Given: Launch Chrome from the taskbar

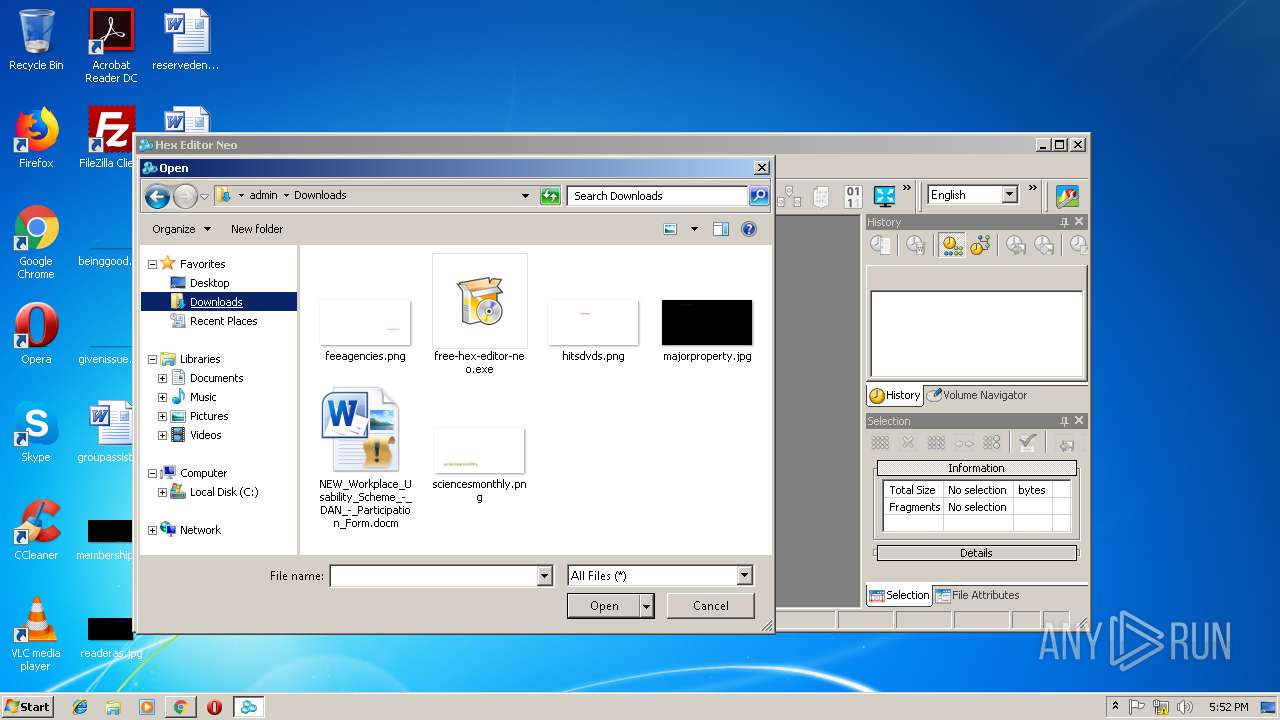Looking at the screenshot, I should click(x=180, y=707).
